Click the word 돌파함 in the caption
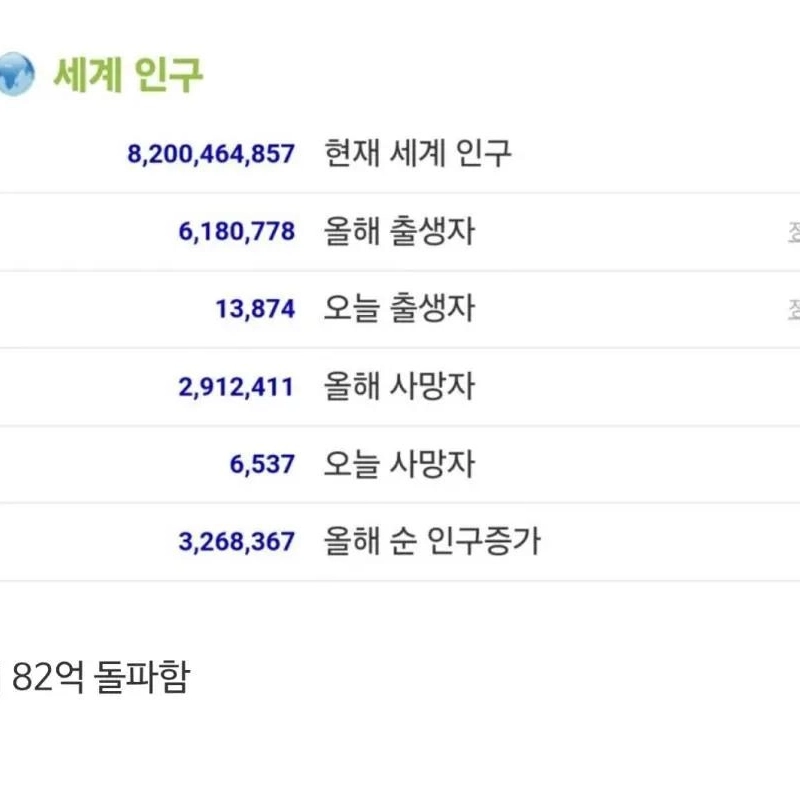 click(x=142, y=679)
